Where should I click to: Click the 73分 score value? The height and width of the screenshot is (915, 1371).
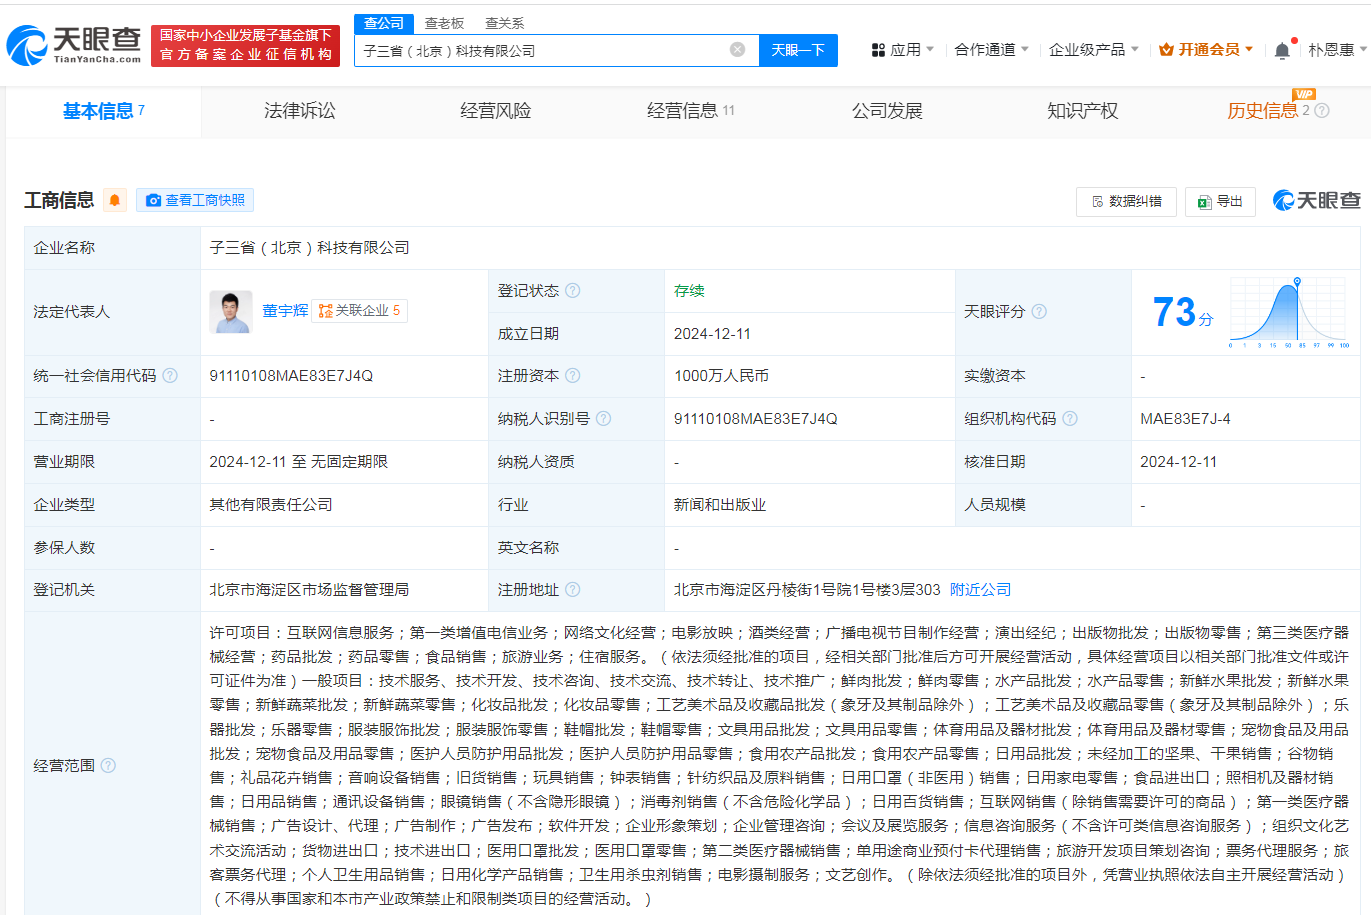click(x=1182, y=312)
